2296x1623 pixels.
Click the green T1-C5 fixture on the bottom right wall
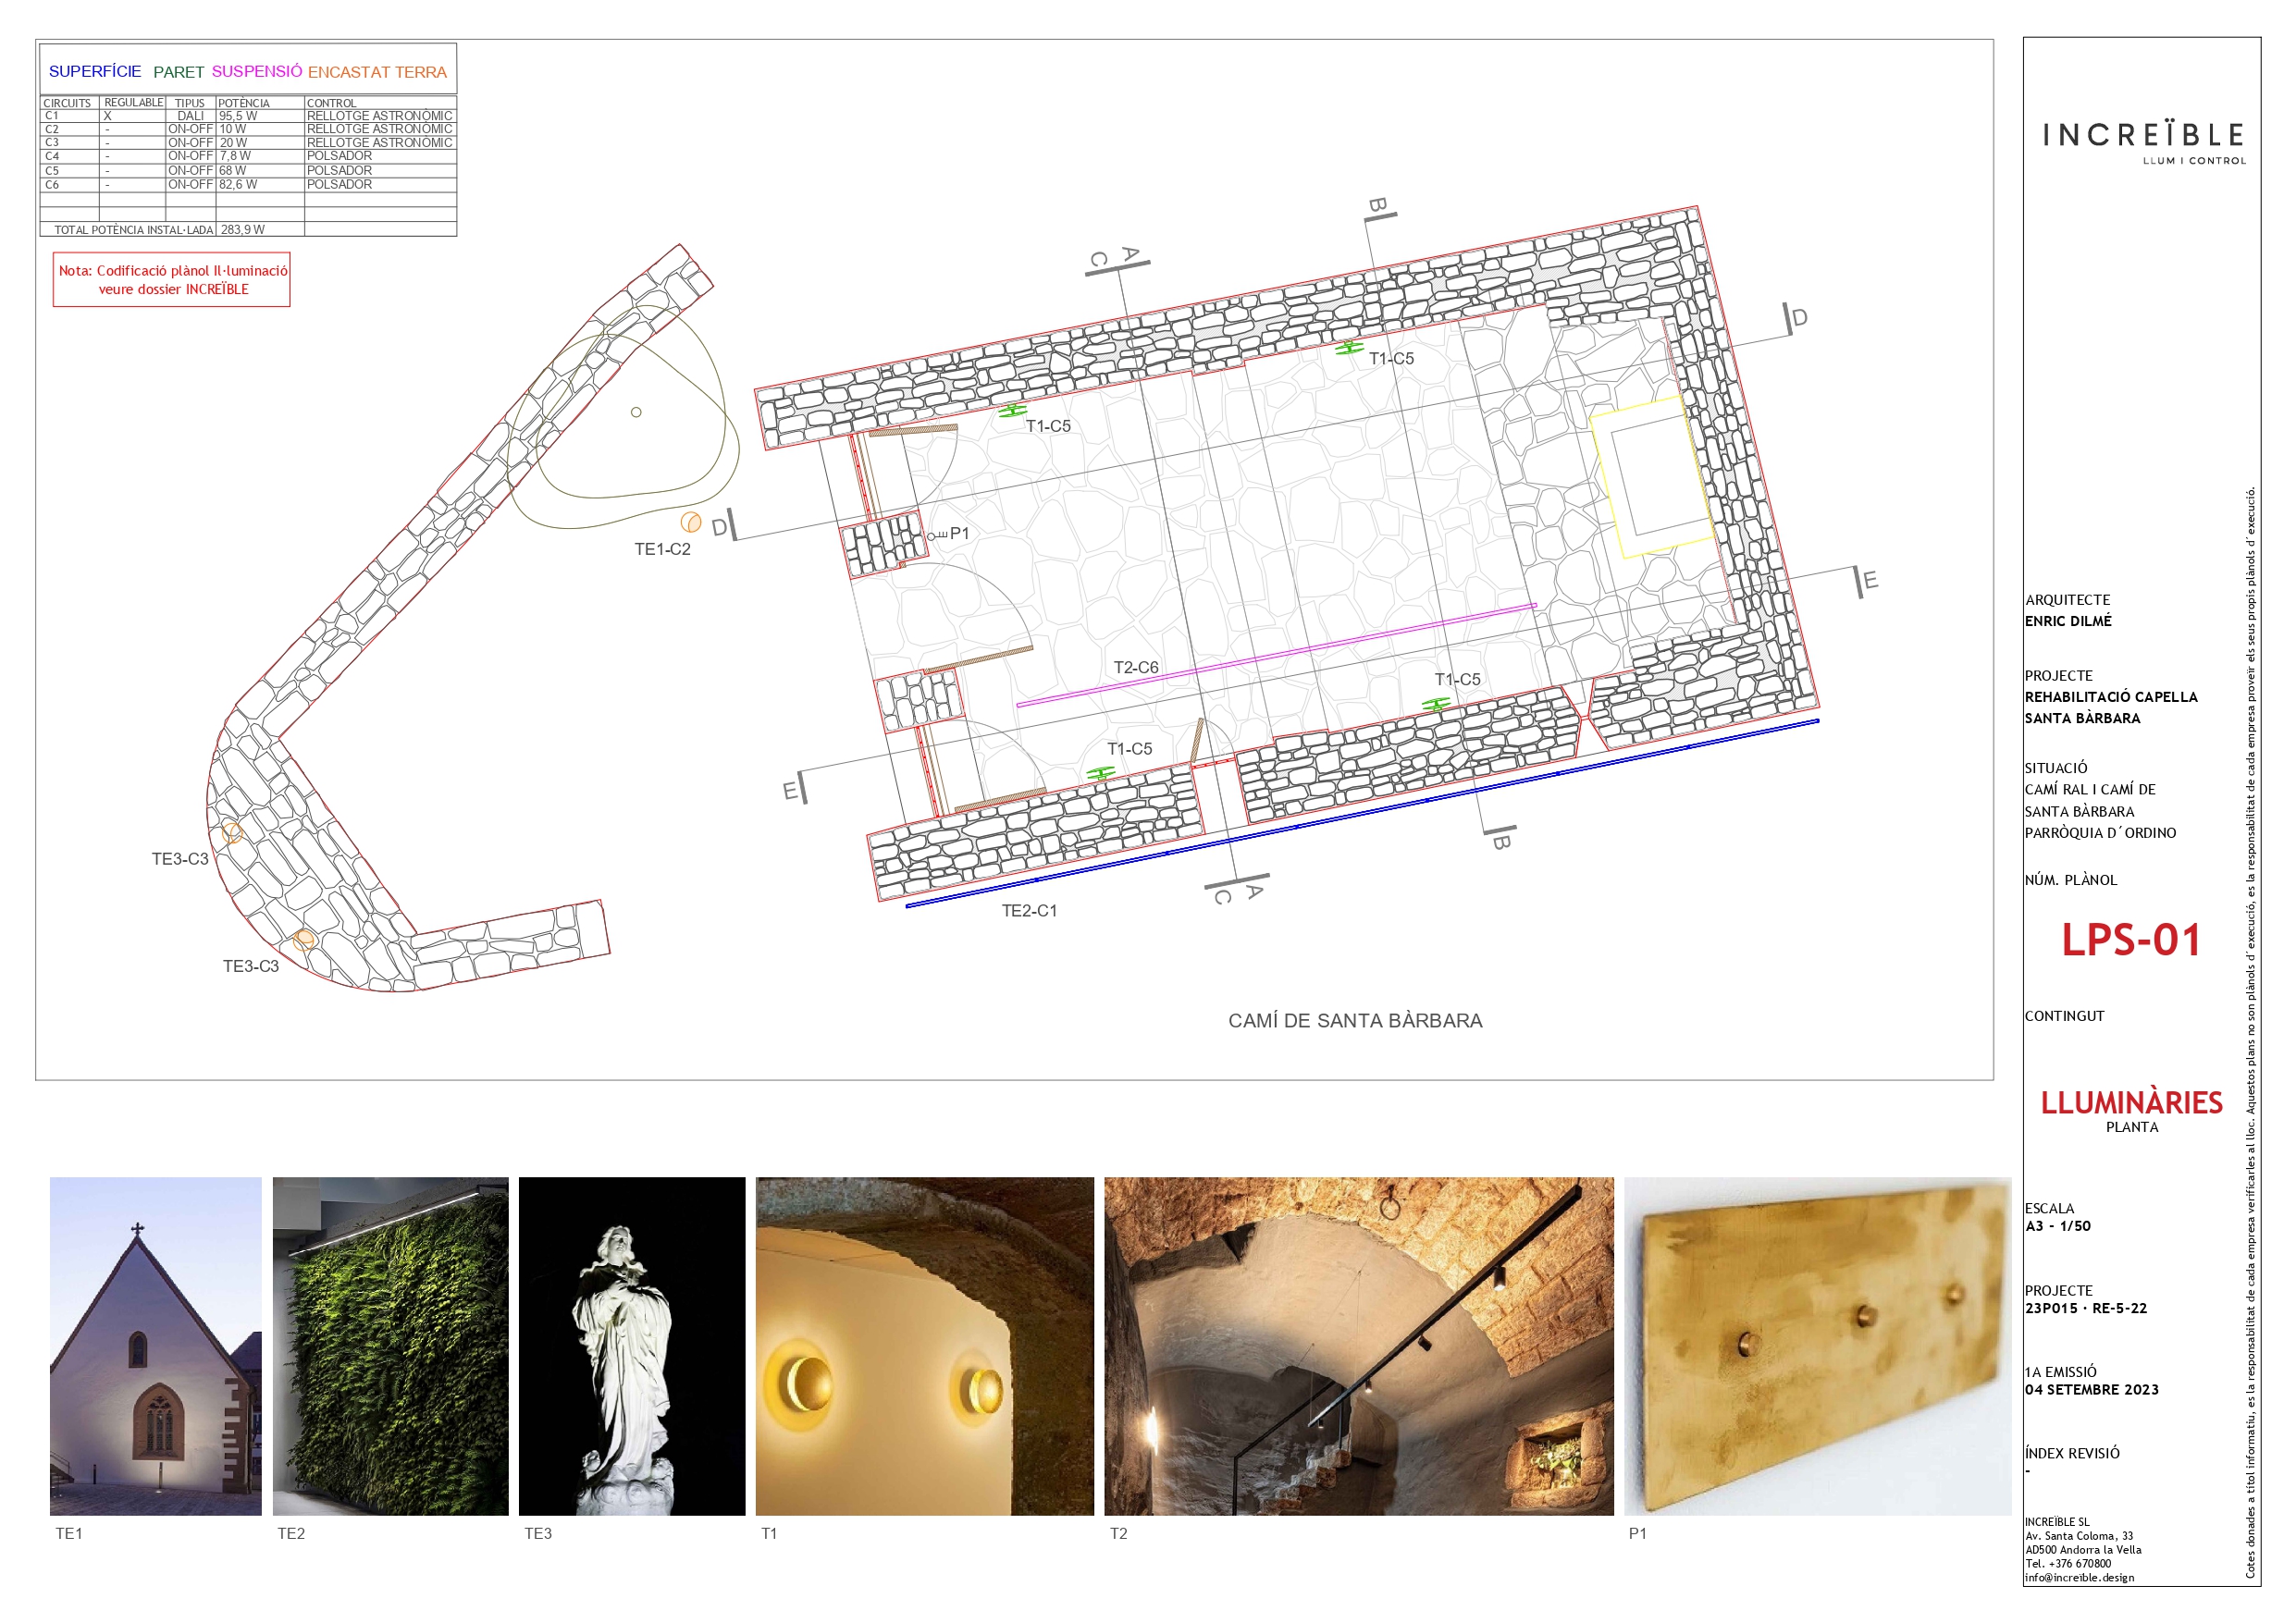1436,704
